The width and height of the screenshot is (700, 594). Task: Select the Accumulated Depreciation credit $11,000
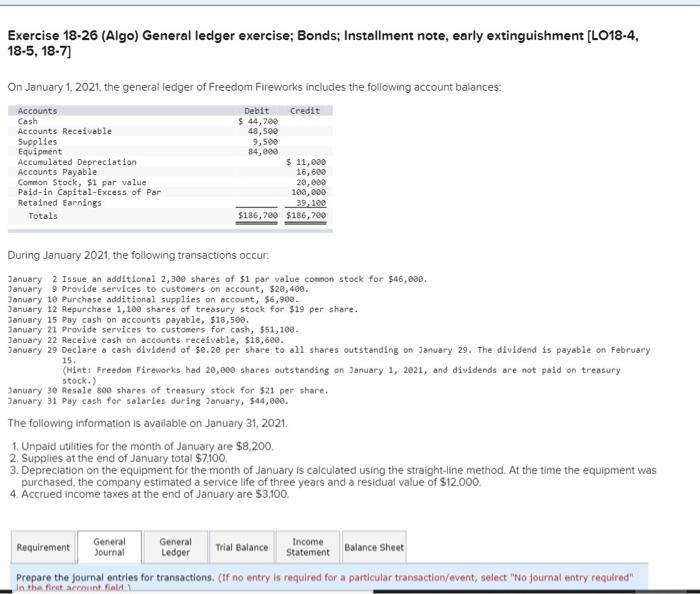click(306, 162)
